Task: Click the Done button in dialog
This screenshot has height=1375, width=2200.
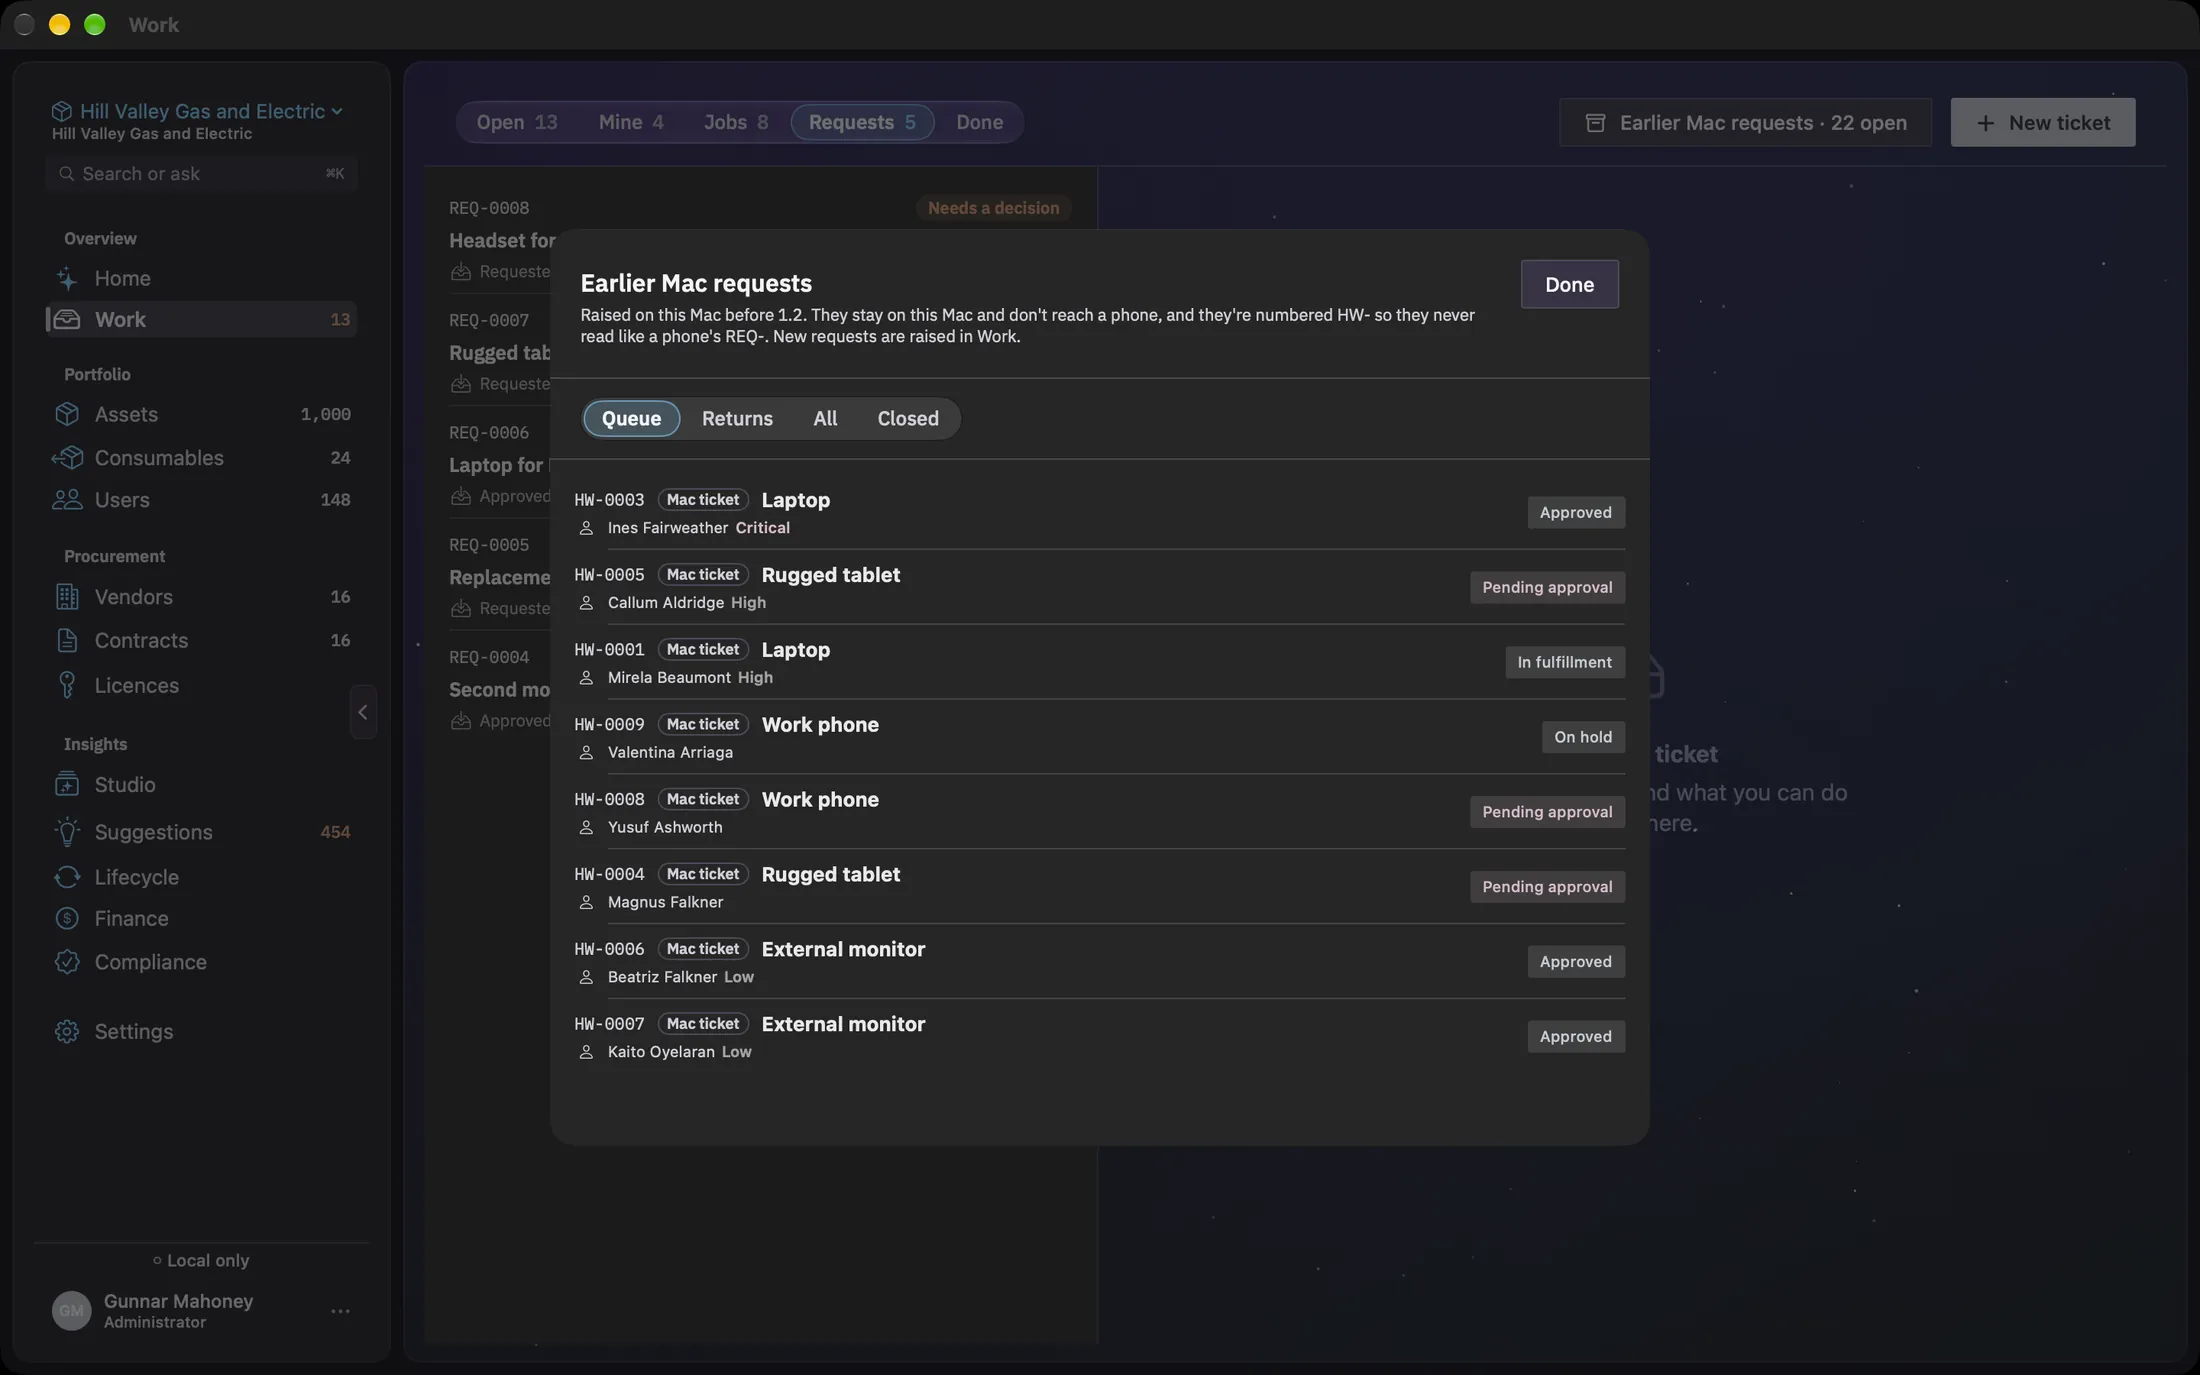Action: point(1569,284)
